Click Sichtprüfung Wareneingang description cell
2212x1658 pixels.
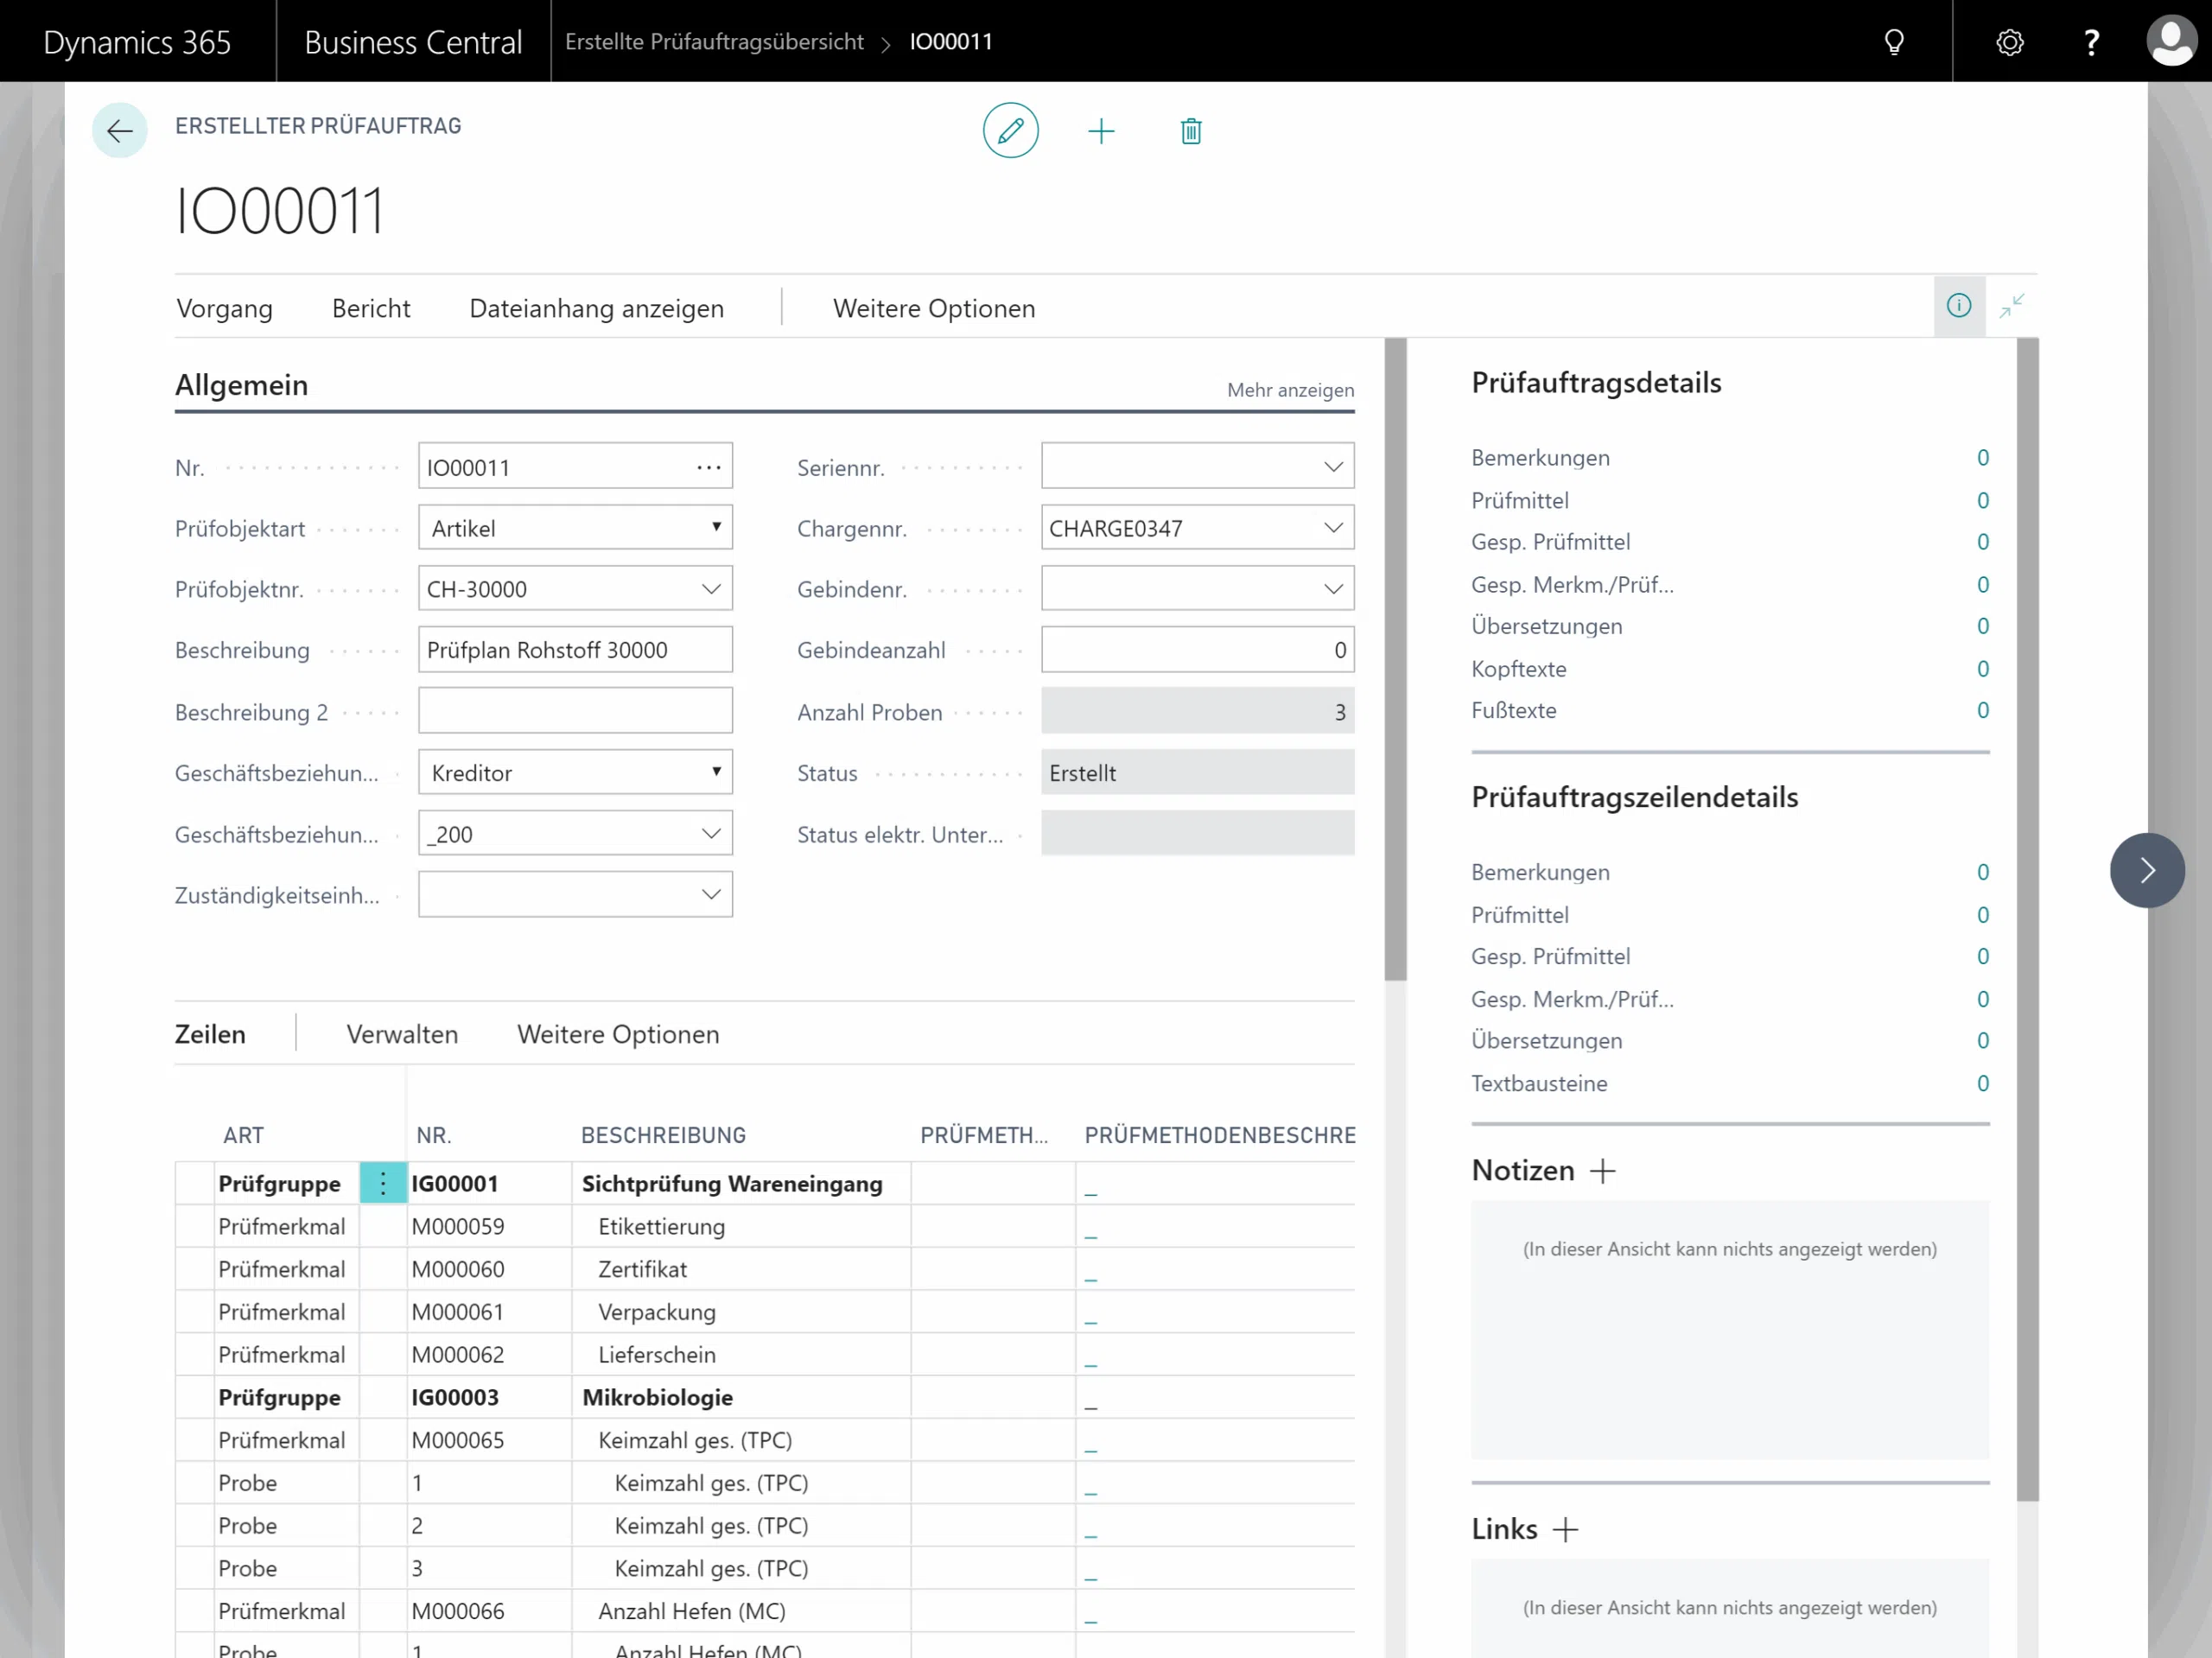click(741, 1183)
